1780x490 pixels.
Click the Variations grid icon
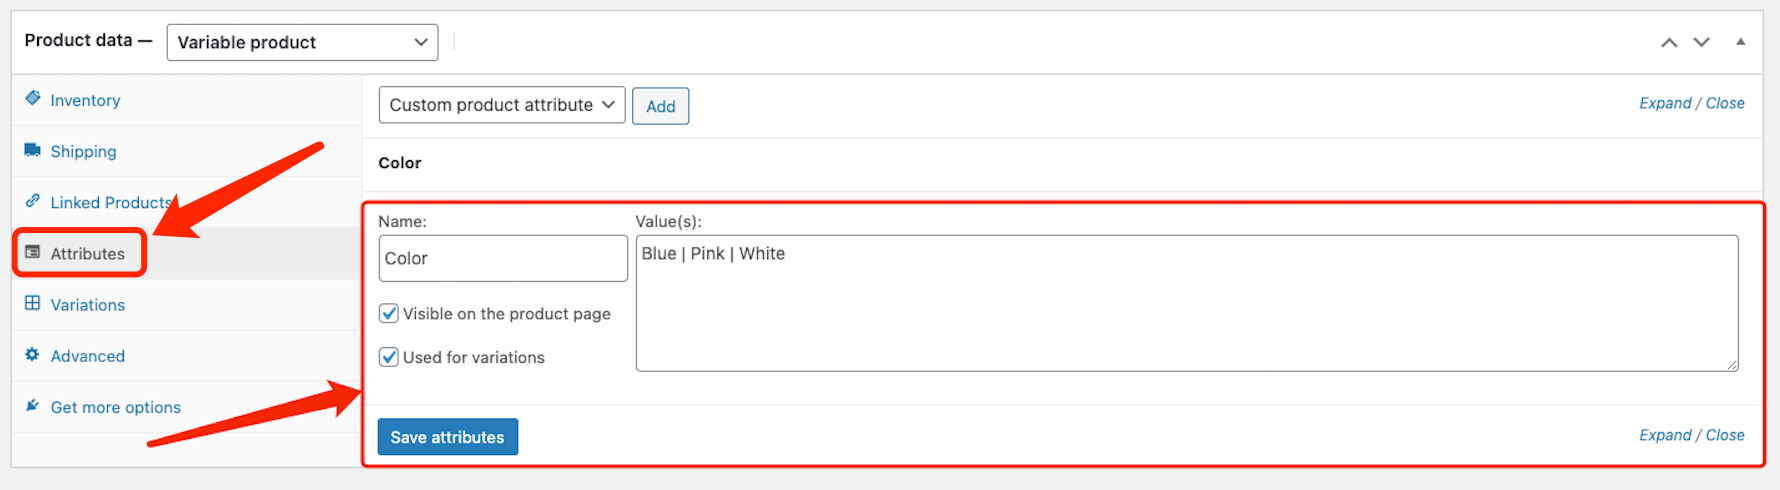click(33, 303)
